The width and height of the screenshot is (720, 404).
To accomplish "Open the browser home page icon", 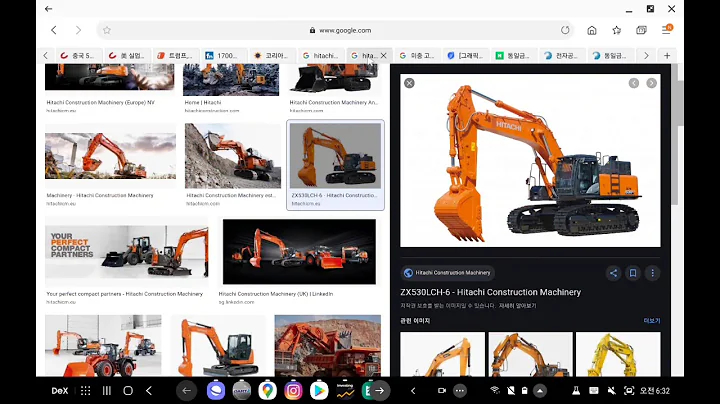I will coord(592,30).
